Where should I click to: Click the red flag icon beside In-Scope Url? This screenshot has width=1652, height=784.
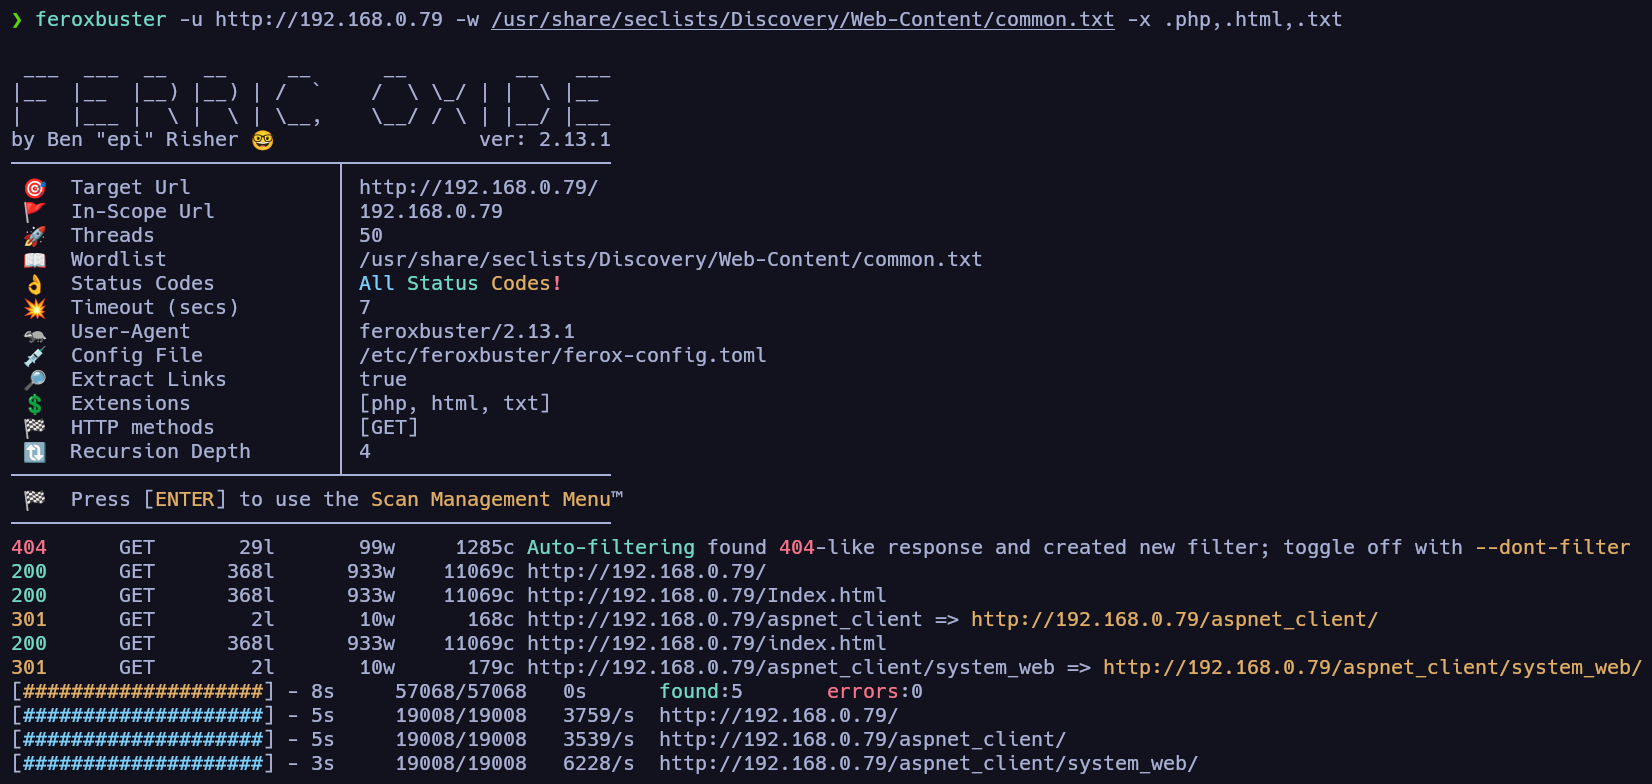(35, 212)
